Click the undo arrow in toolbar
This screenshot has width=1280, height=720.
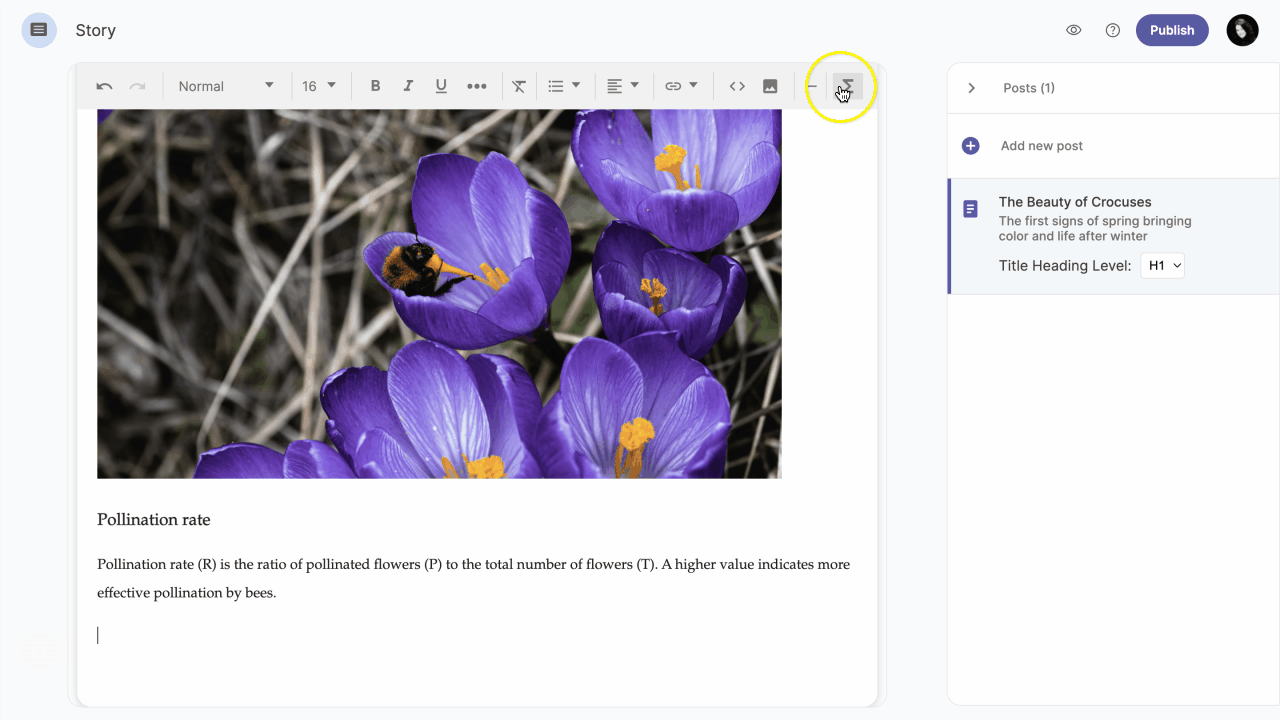(x=104, y=87)
